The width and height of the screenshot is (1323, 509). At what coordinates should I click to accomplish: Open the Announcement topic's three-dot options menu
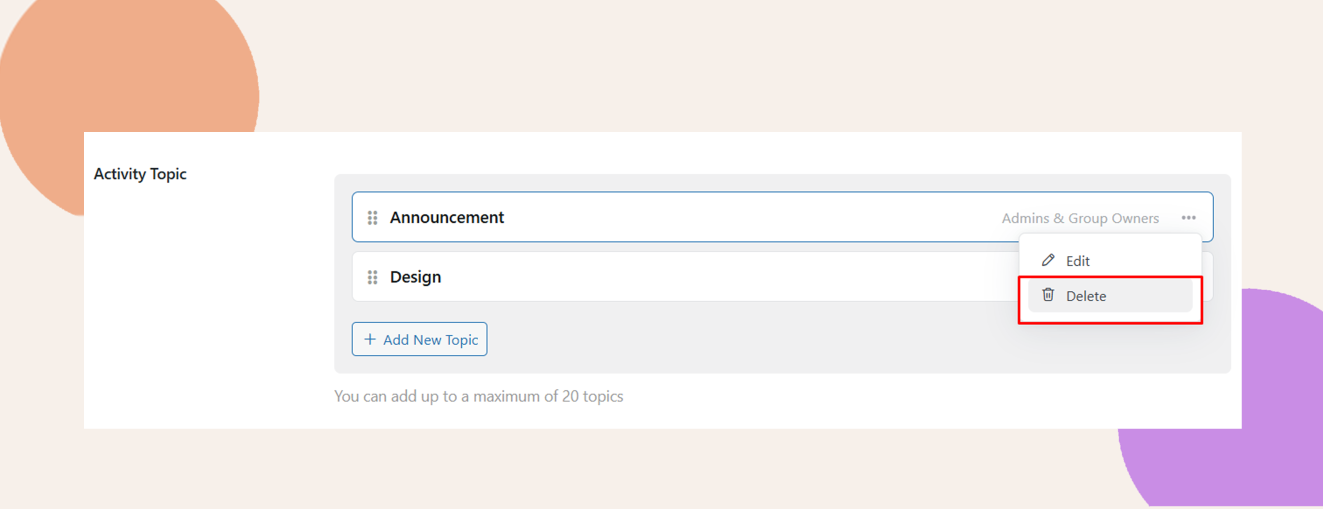(1188, 218)
